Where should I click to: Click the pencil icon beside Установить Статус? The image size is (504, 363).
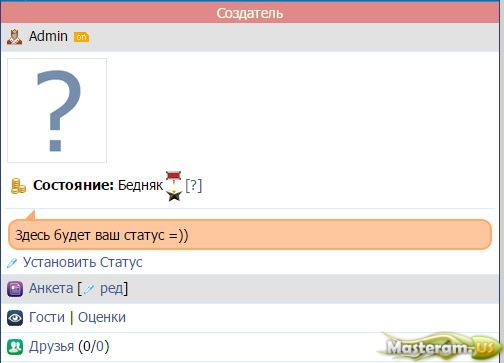point(12,263)
